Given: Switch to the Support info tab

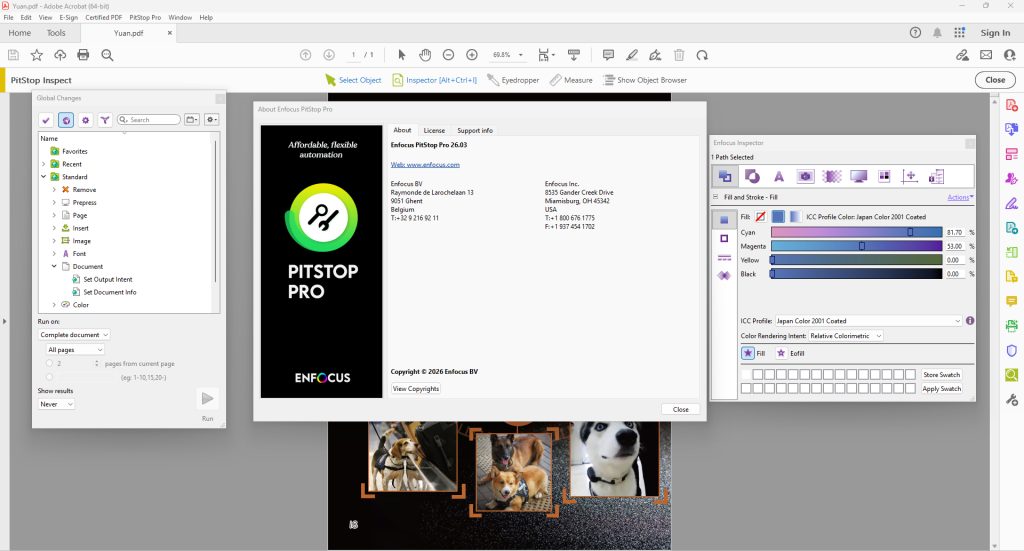Looking at the screenshot, I should [x=475, y=131].
